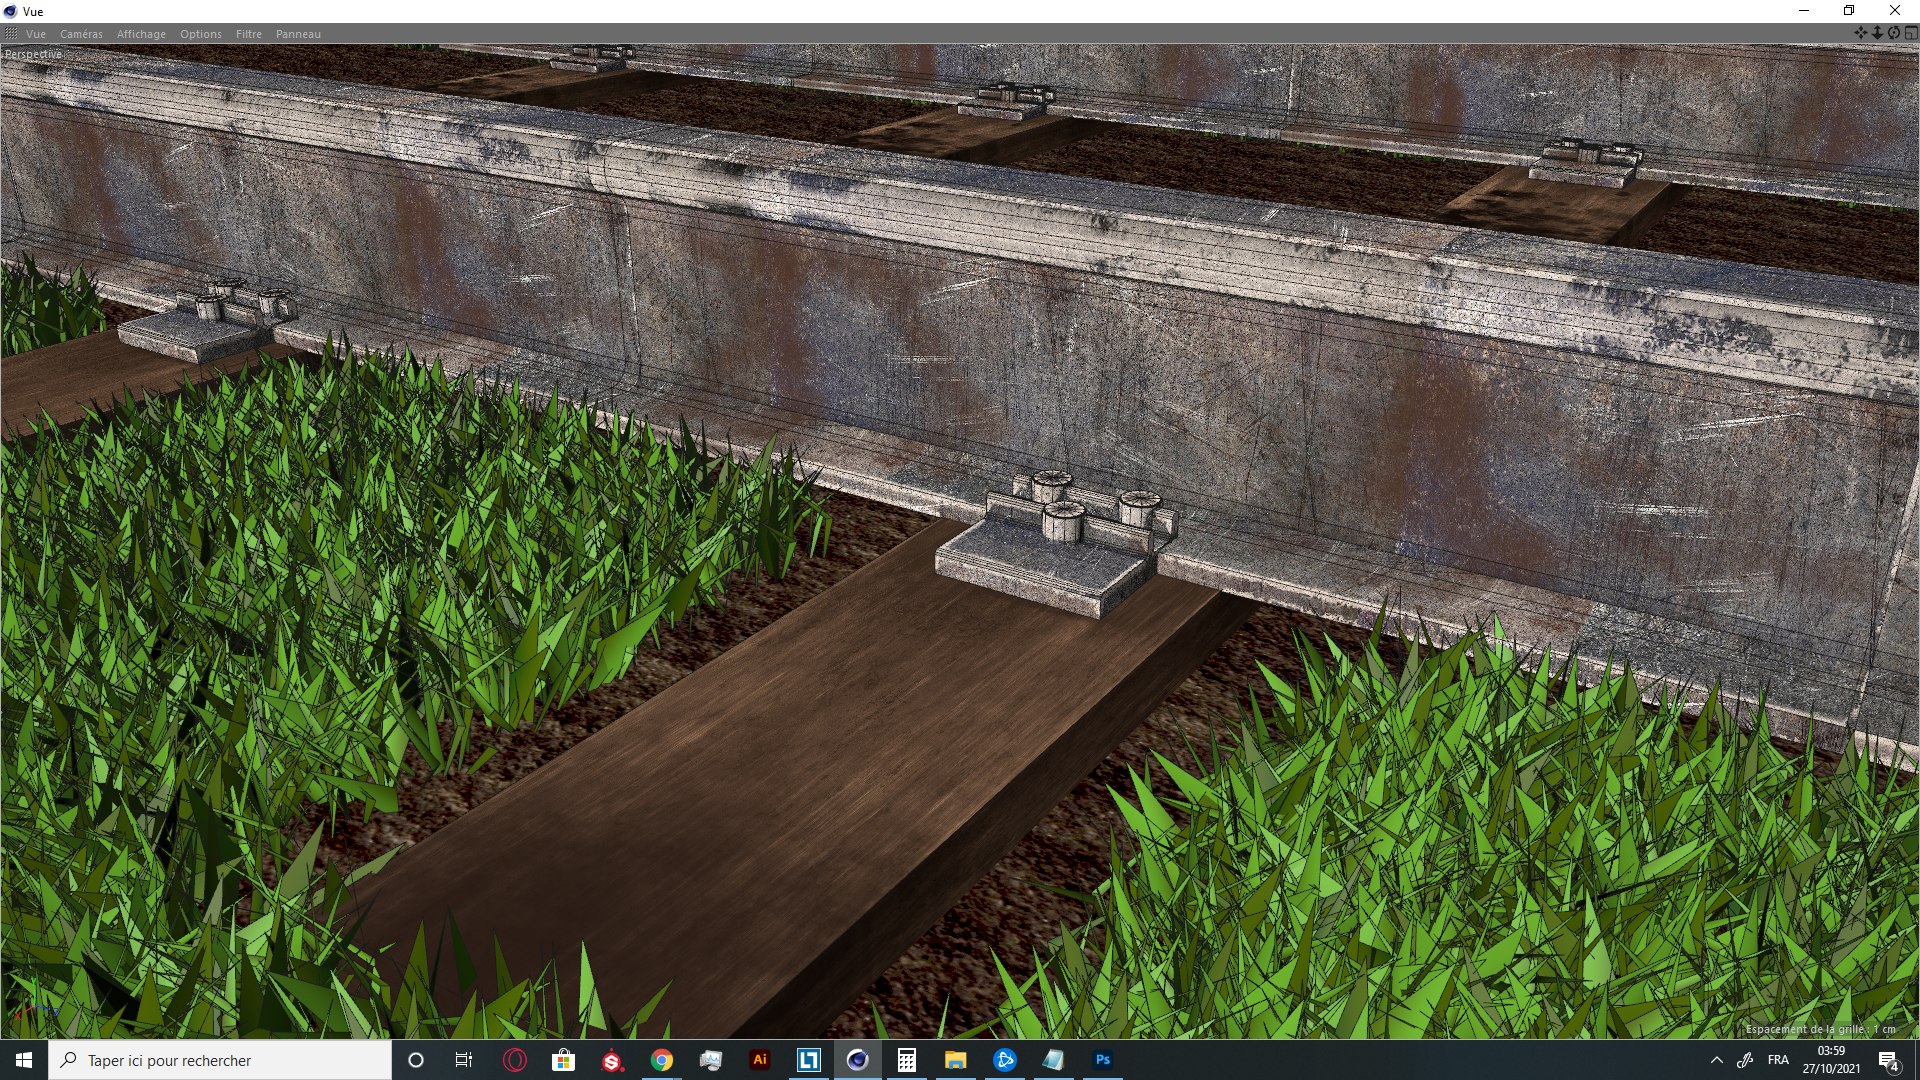The width and height of the screenshot is (1920, 1080).
Task: Open the Options menu
Action: pos(201,34)
